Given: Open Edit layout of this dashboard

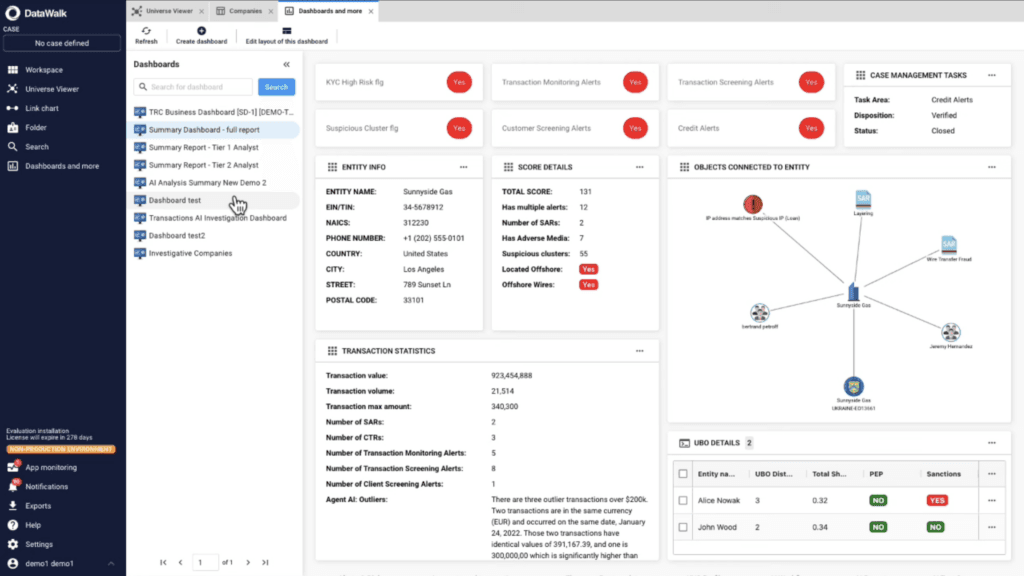Looking at the screenshot, I should click(x=286, y=31).
